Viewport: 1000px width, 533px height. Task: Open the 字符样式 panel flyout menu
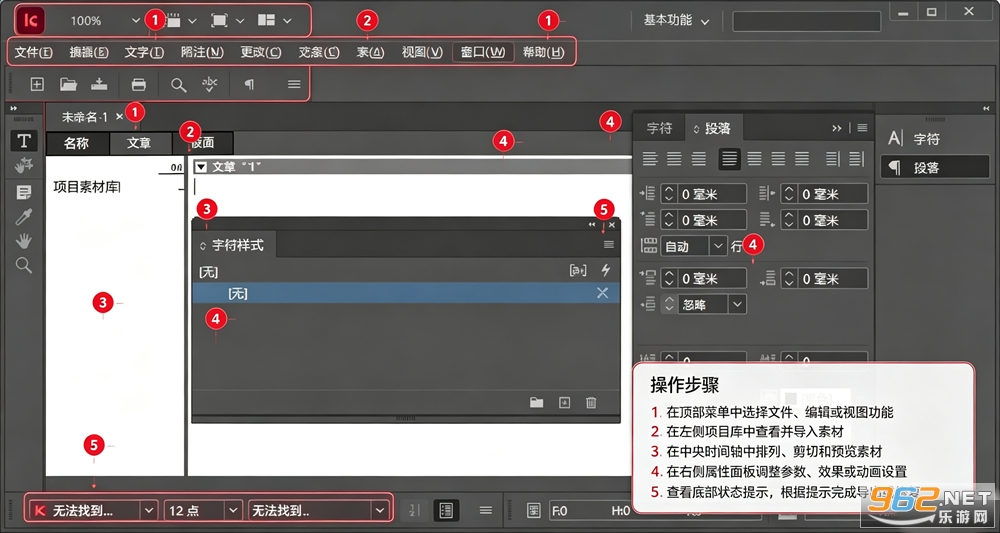tap(609, 245)
